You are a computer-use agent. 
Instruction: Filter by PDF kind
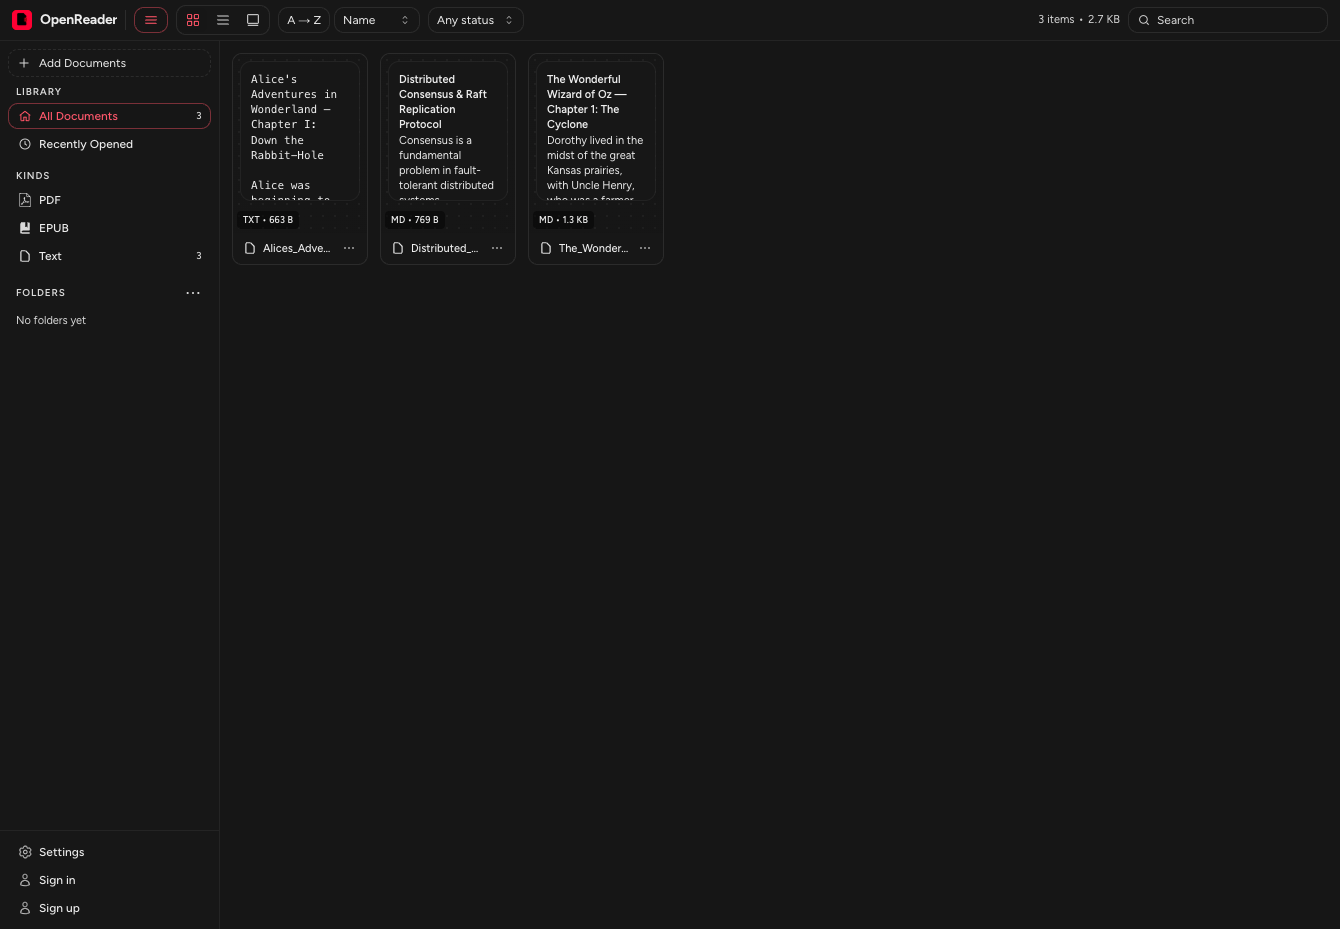pos(110,200)
